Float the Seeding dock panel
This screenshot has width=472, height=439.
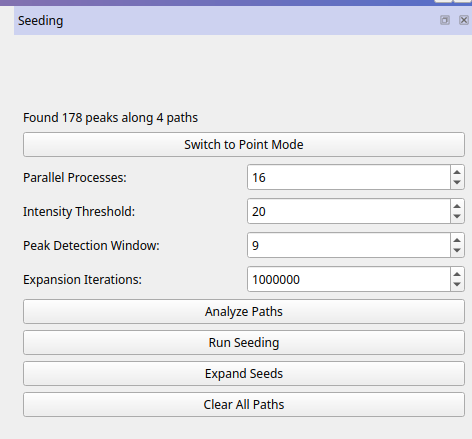click(445, 20)
